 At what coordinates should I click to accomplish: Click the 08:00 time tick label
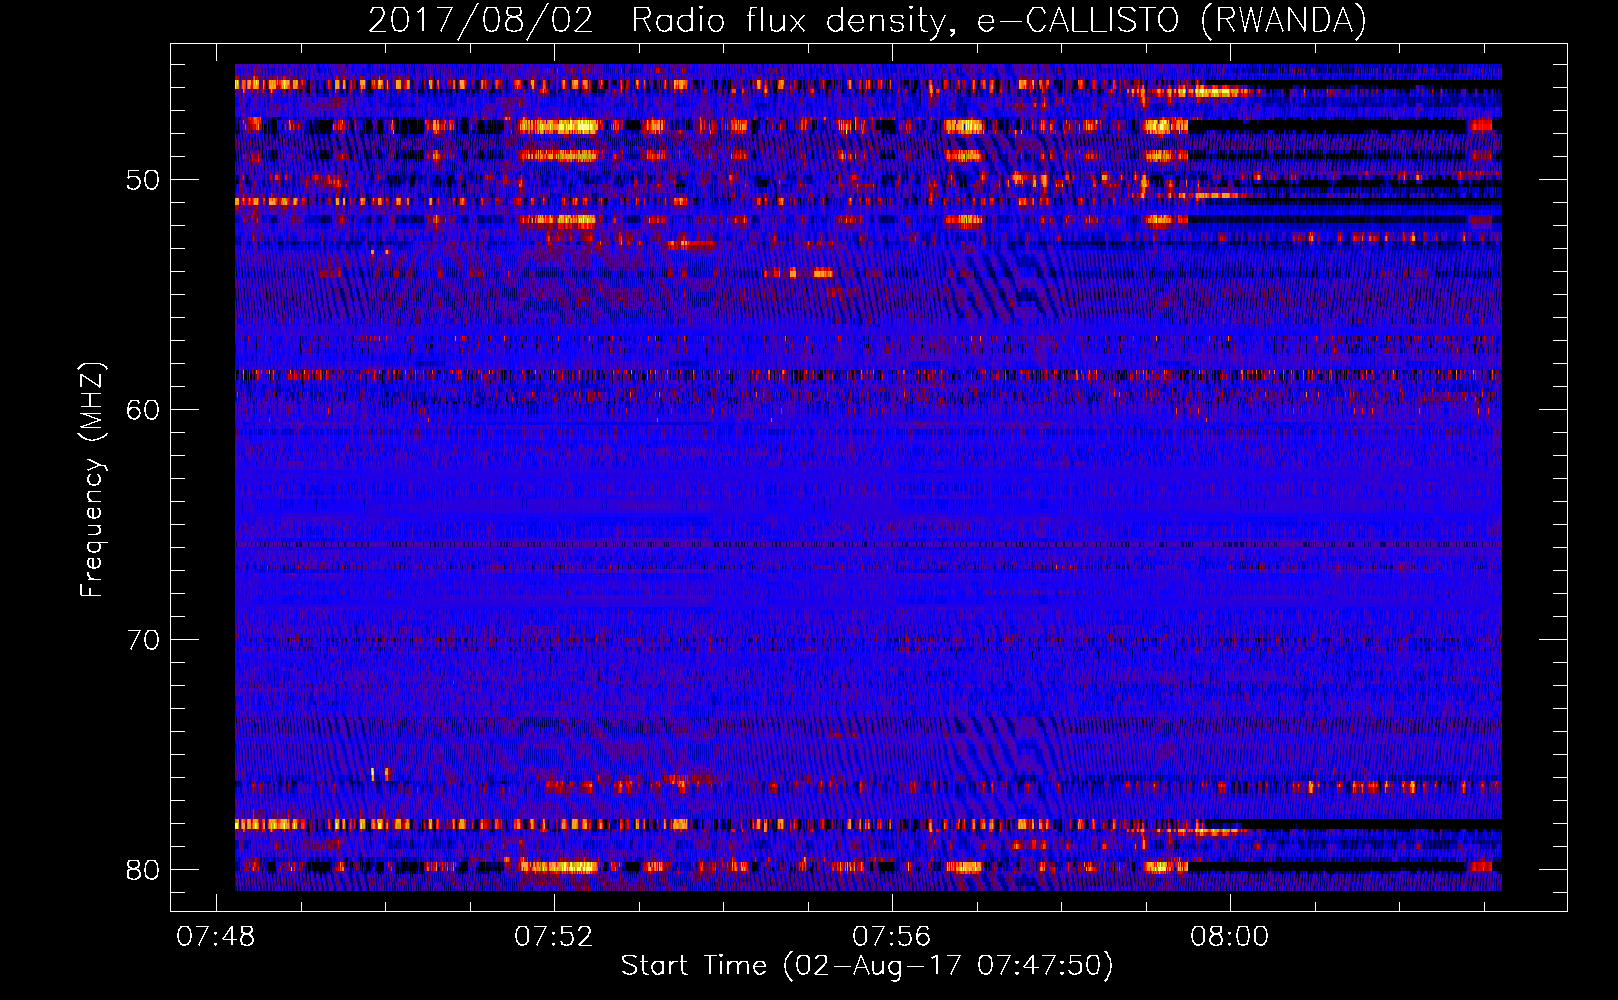tap(1230, 937)
